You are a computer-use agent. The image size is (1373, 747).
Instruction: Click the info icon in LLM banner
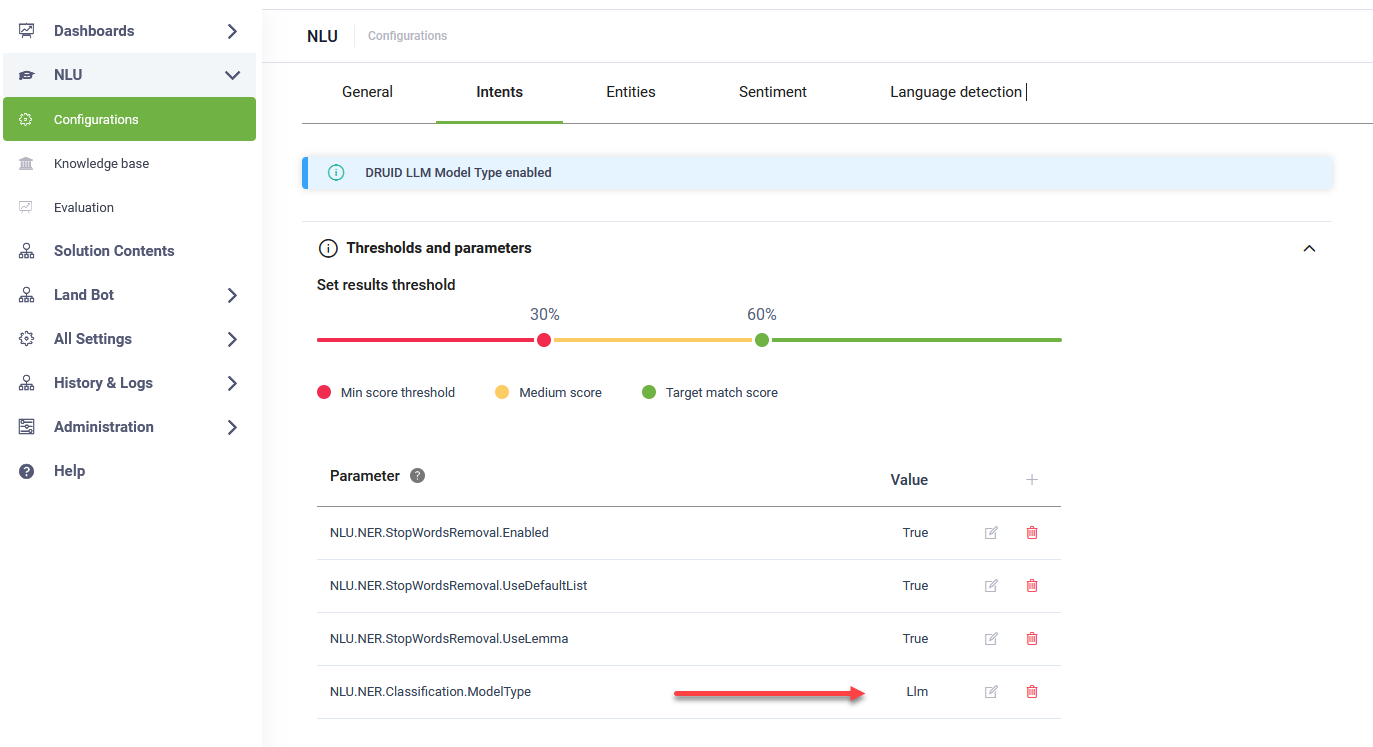coord(336,172)
